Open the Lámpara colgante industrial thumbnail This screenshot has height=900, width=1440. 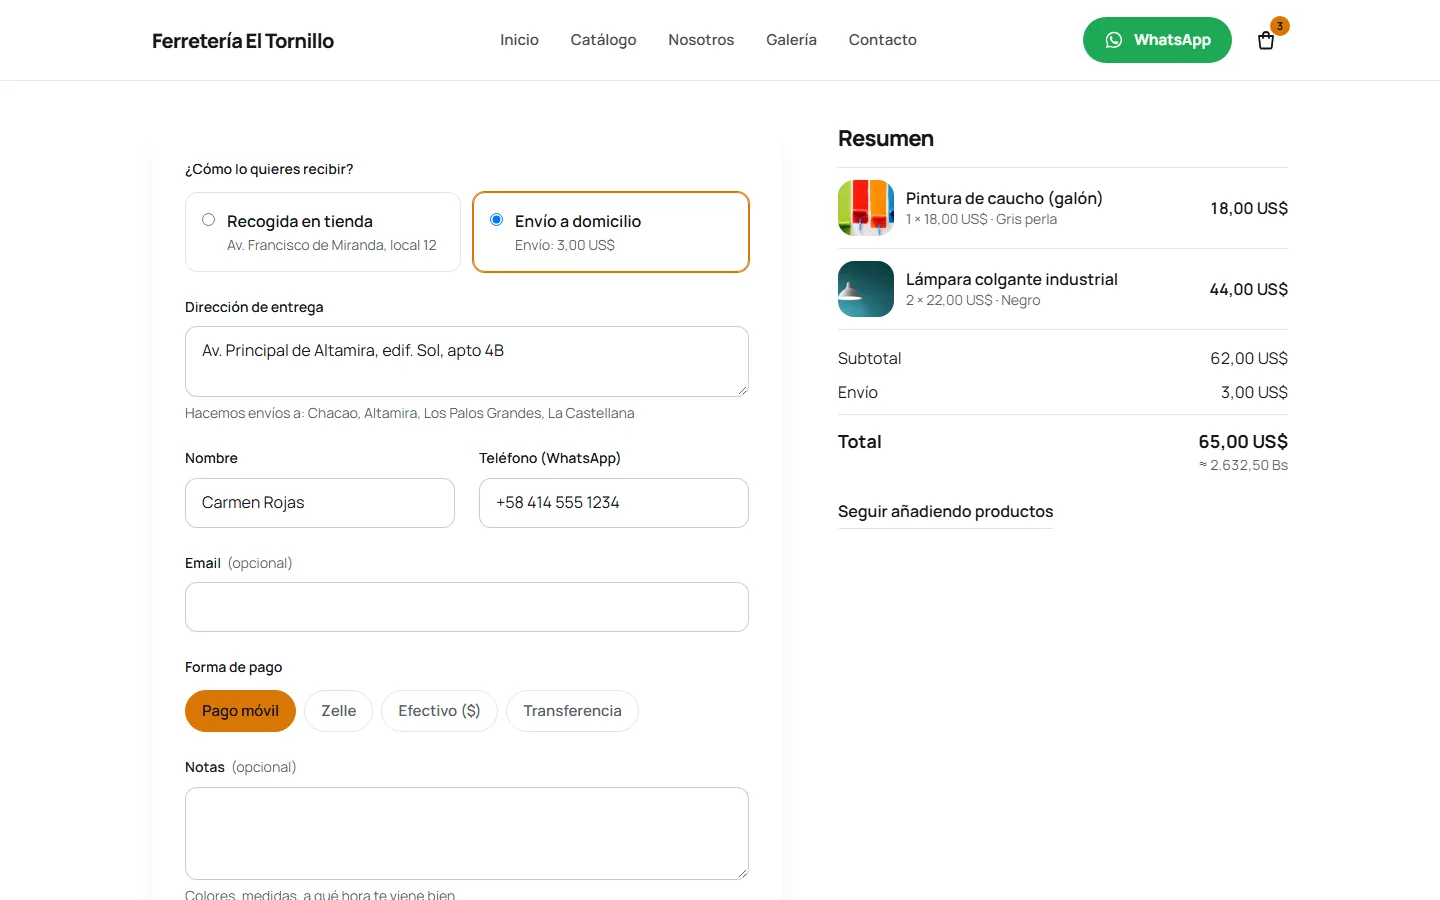coord(866,289)
